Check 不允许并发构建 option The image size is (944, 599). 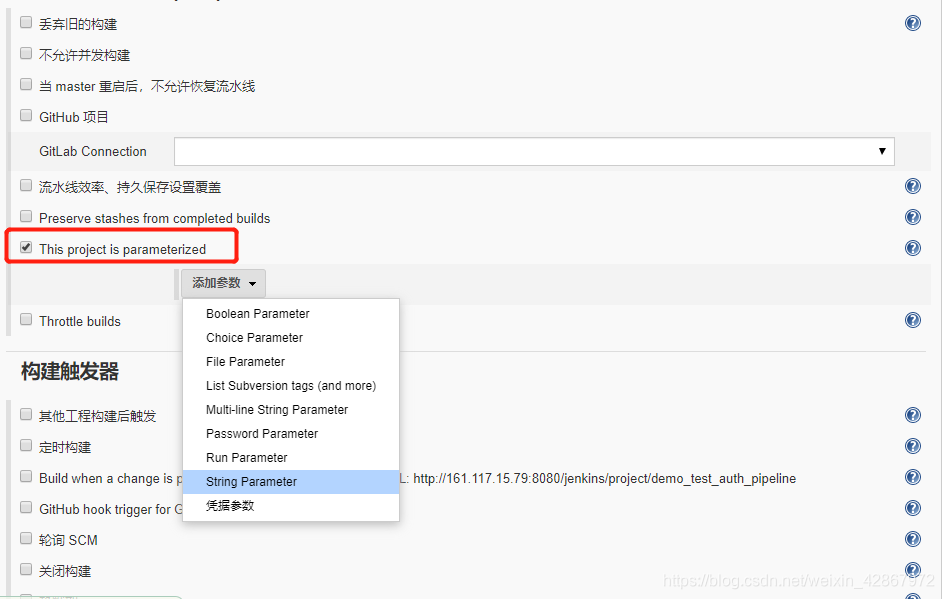click(26, 53)
